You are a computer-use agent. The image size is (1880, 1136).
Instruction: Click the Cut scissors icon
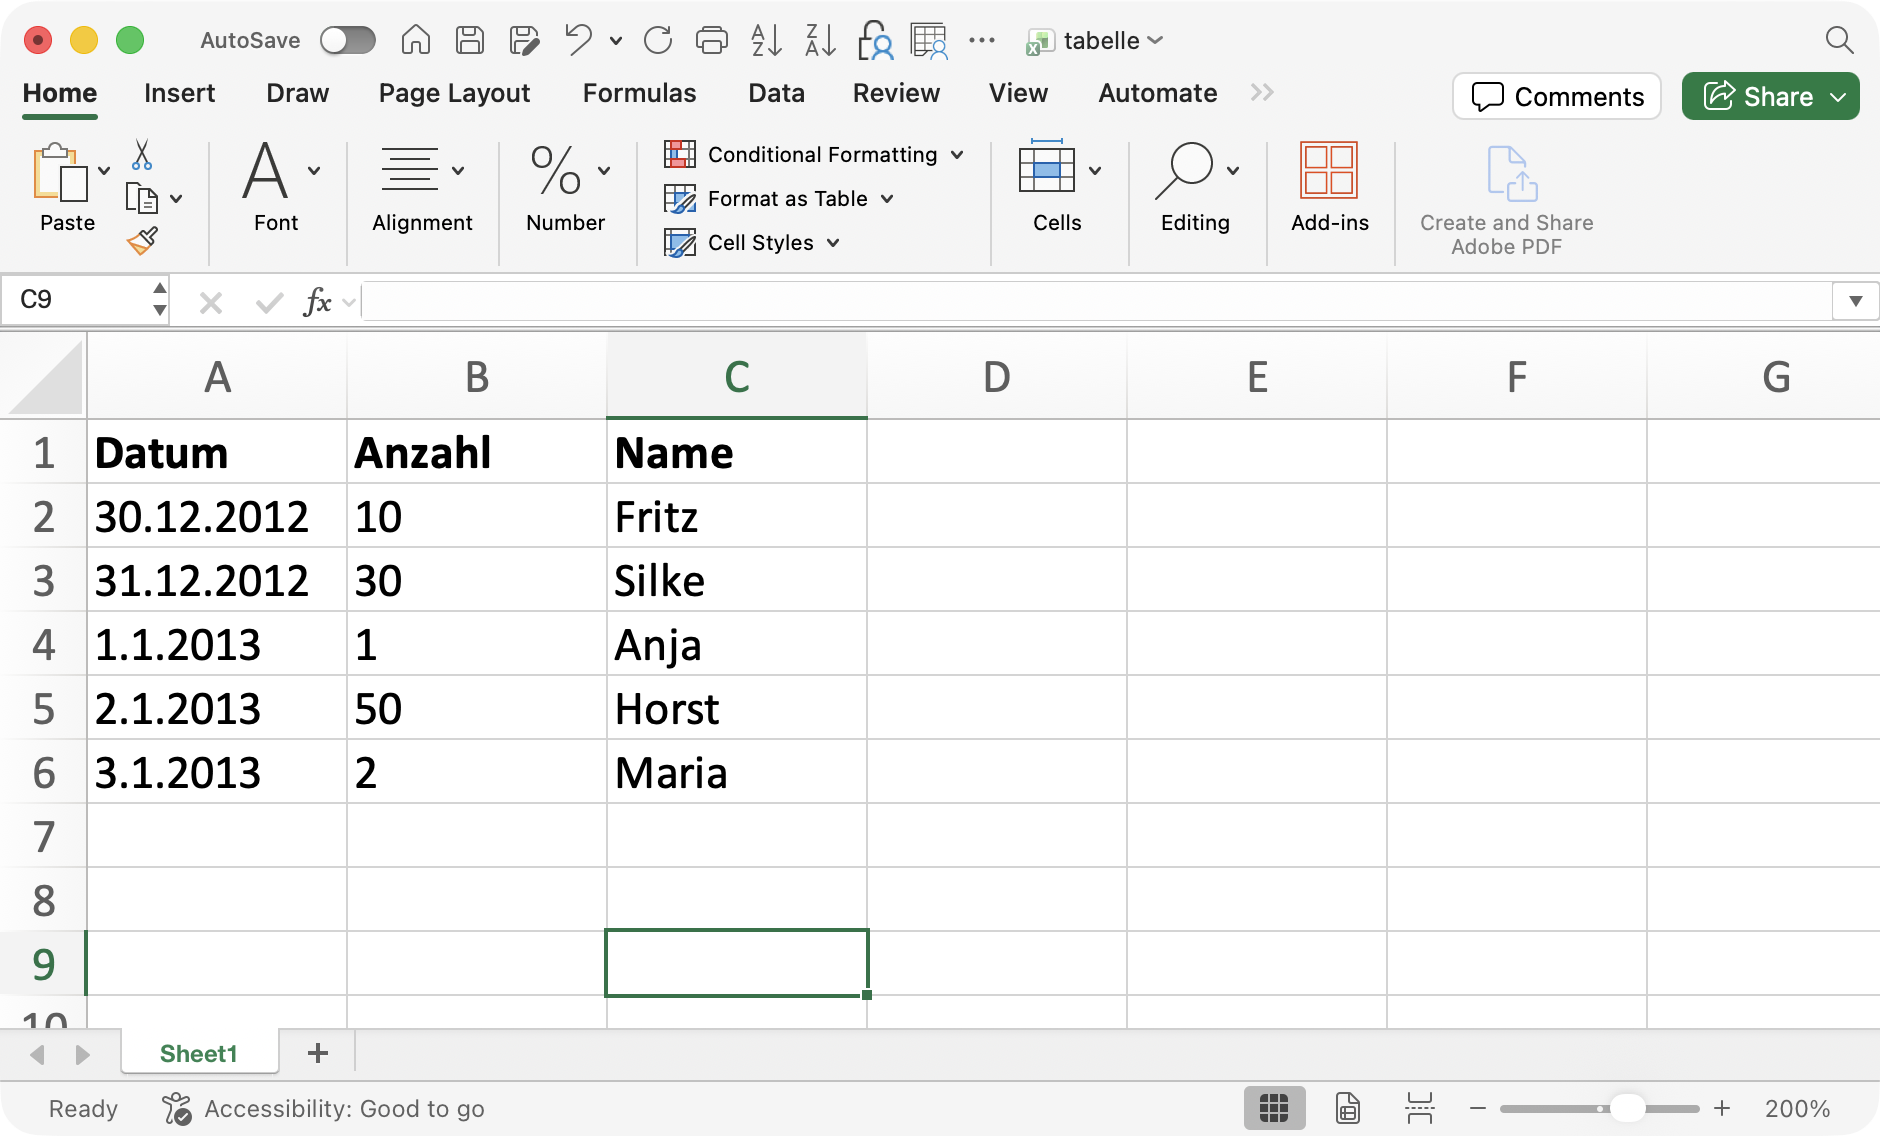coord(142,155)
